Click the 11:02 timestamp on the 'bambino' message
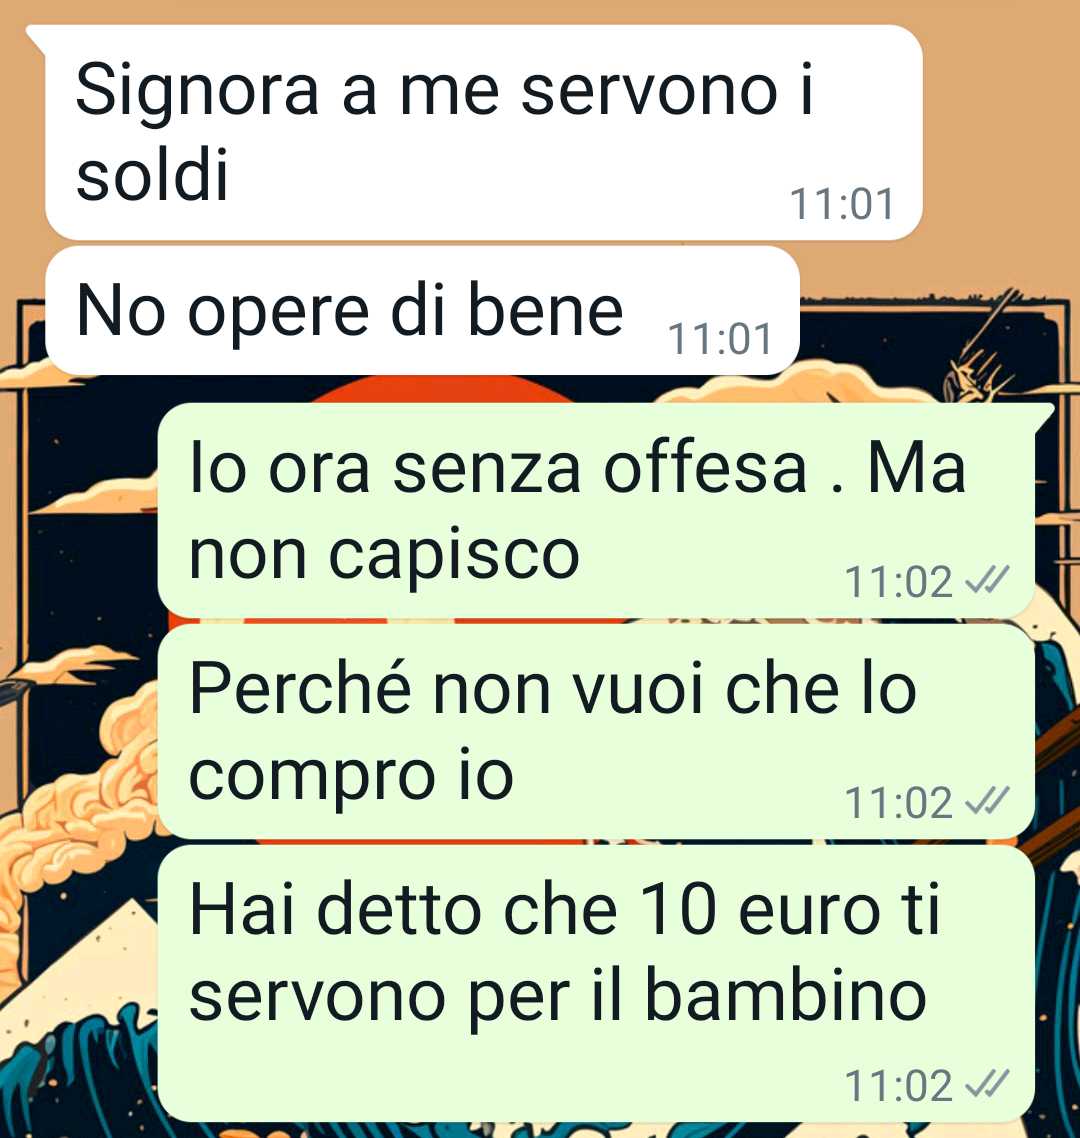1080x1138 pixels. (x=899, y=1086)
